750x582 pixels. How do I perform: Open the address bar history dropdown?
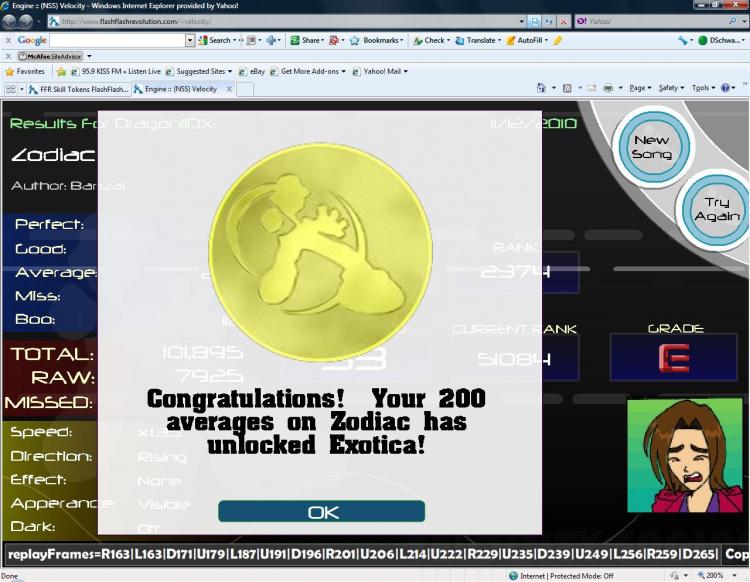click(521, 22)
